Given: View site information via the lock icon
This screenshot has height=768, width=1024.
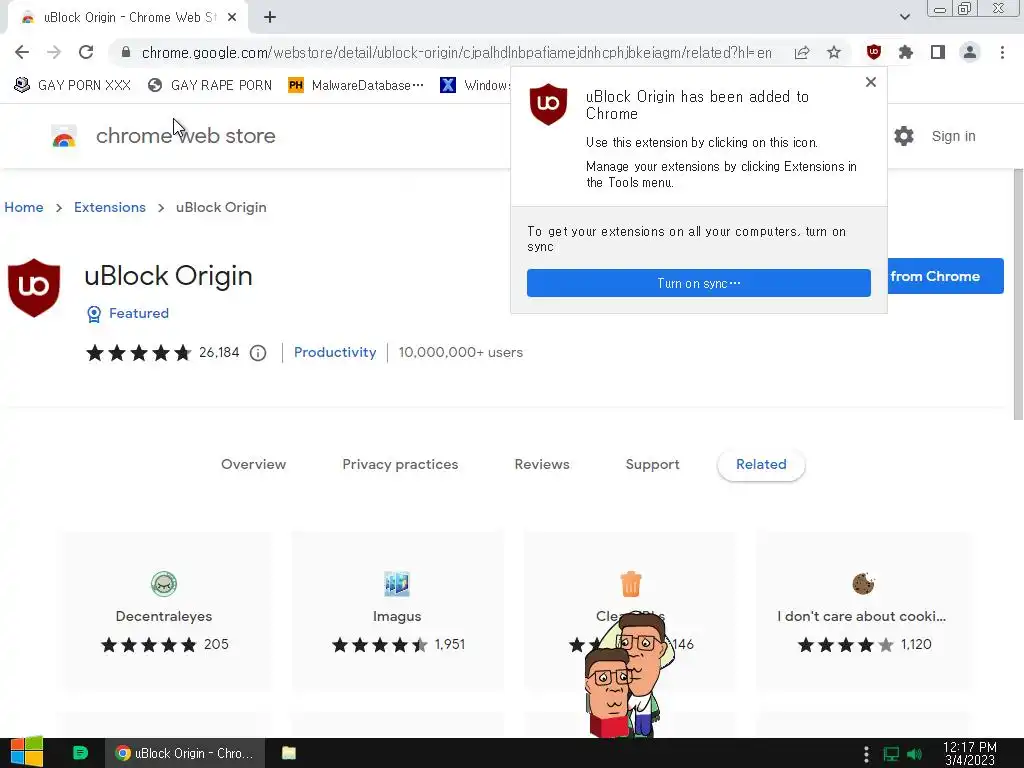Looking at the screenshot, I should [126, 52].
